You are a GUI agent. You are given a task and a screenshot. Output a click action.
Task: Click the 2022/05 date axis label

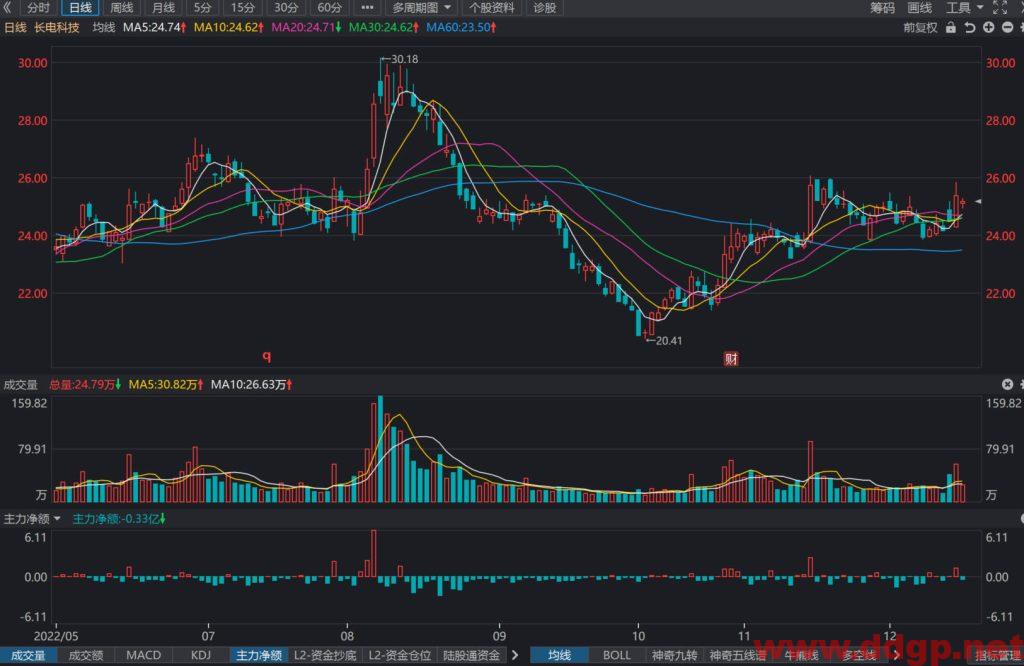(x=56, y=636)
